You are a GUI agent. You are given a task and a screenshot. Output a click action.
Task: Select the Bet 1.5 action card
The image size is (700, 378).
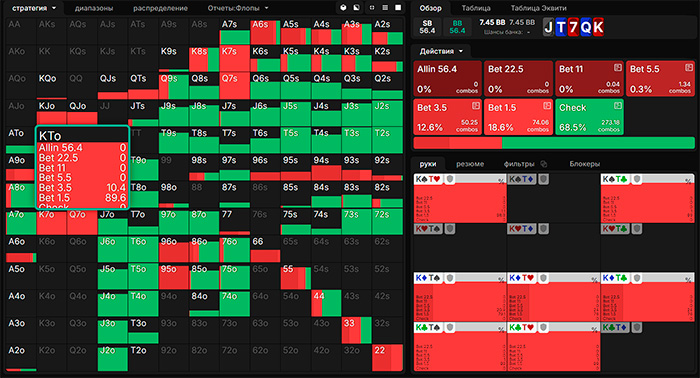[518, 117]
